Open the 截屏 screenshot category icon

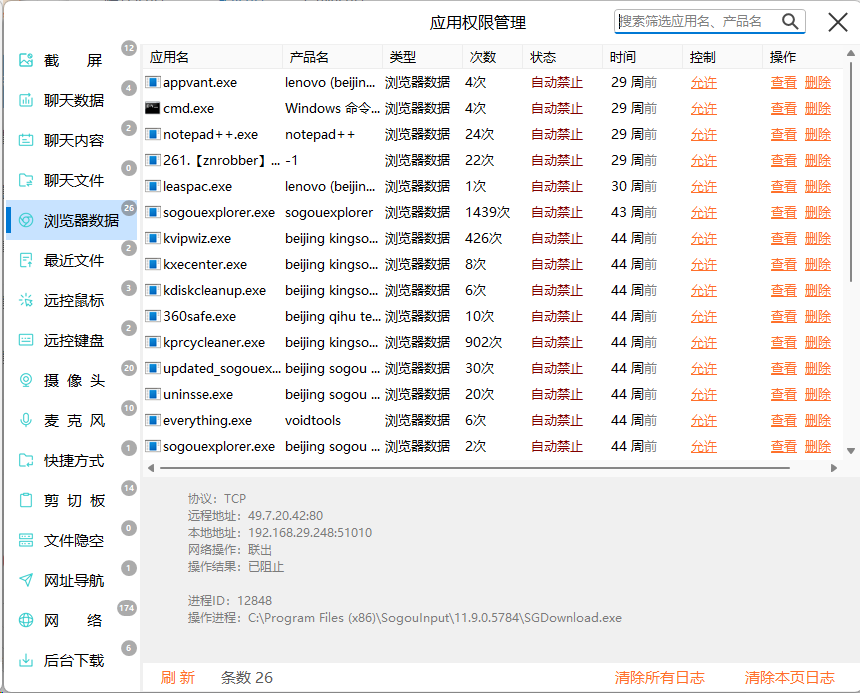[26, 60]
